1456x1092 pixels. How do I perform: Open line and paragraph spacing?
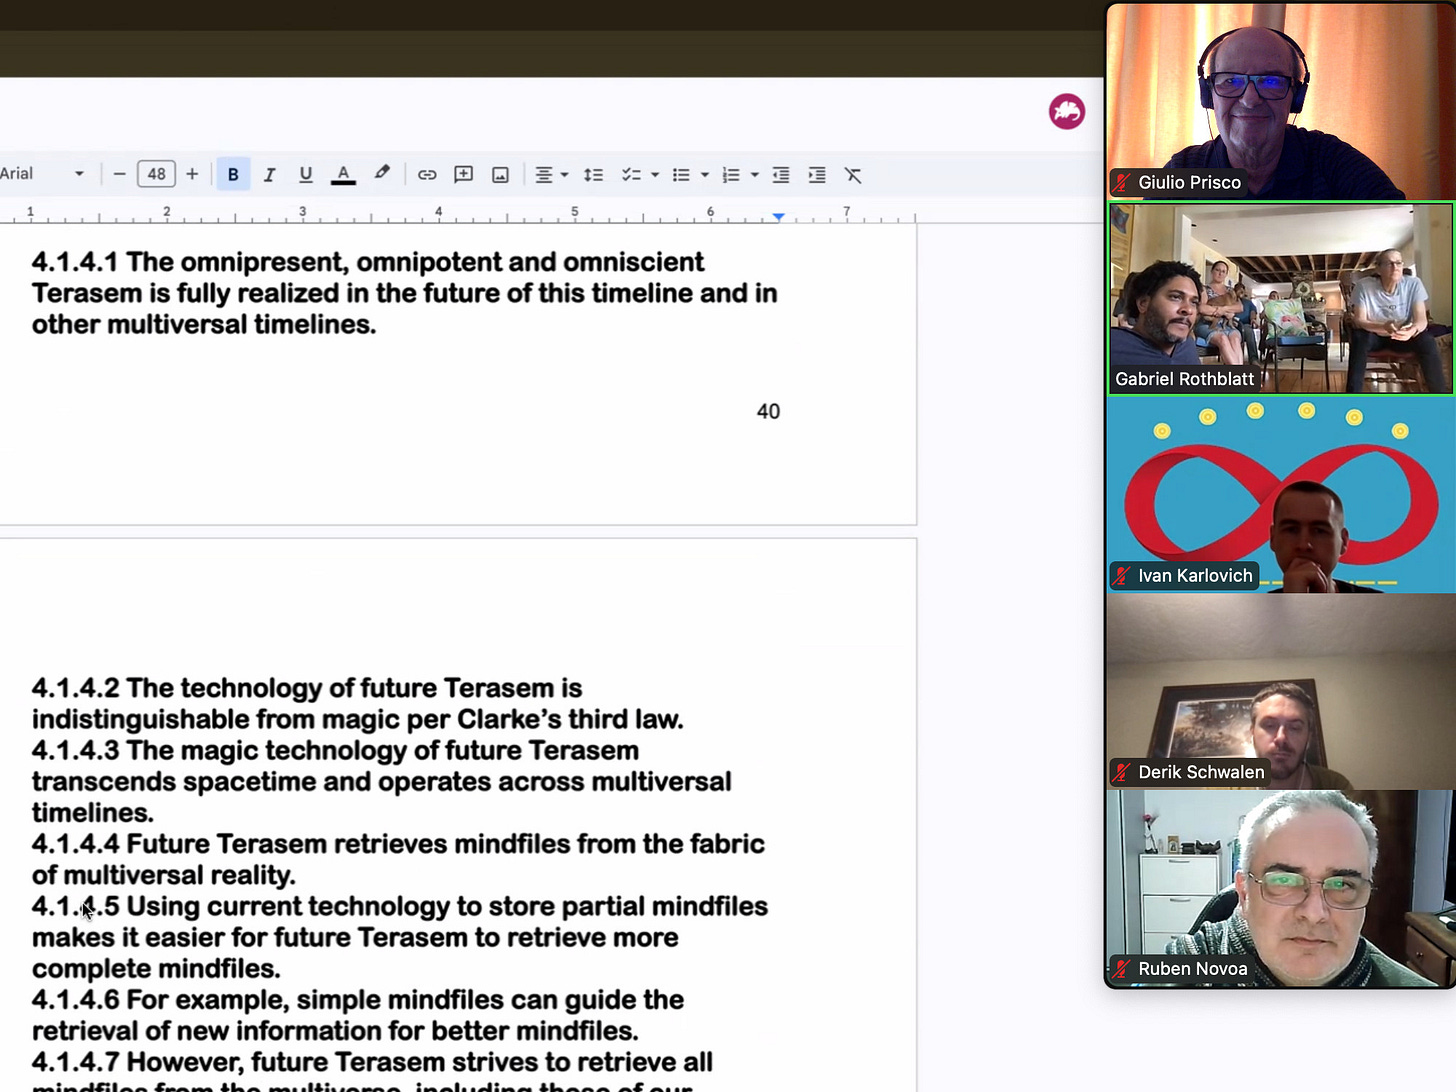point(593,174)
